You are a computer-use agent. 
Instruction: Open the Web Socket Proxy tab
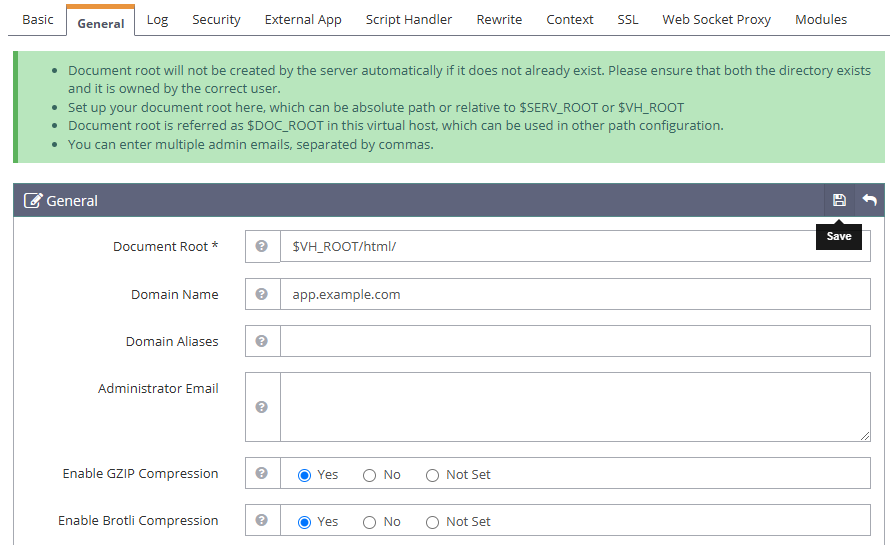[x=716, y=20]
